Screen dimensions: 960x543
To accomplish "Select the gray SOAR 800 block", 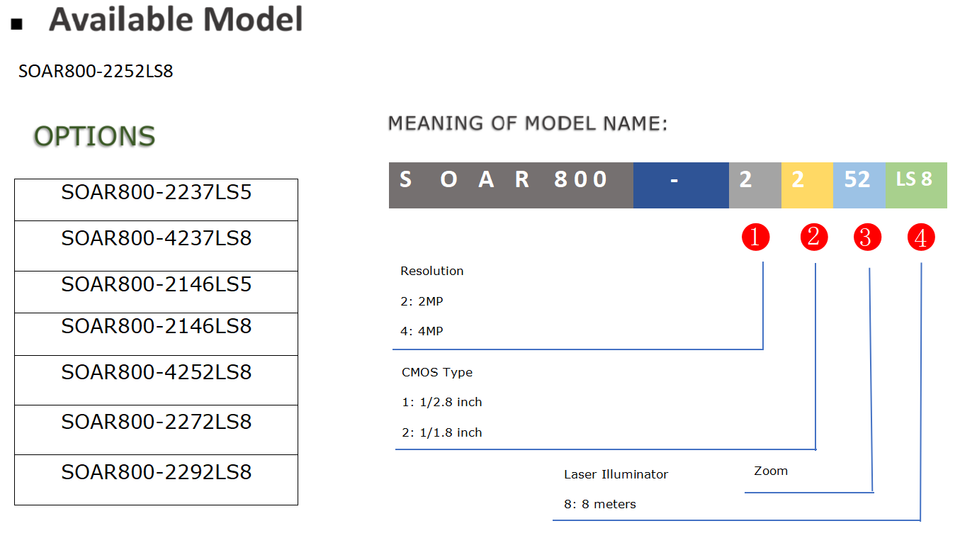I will (510, 185).
